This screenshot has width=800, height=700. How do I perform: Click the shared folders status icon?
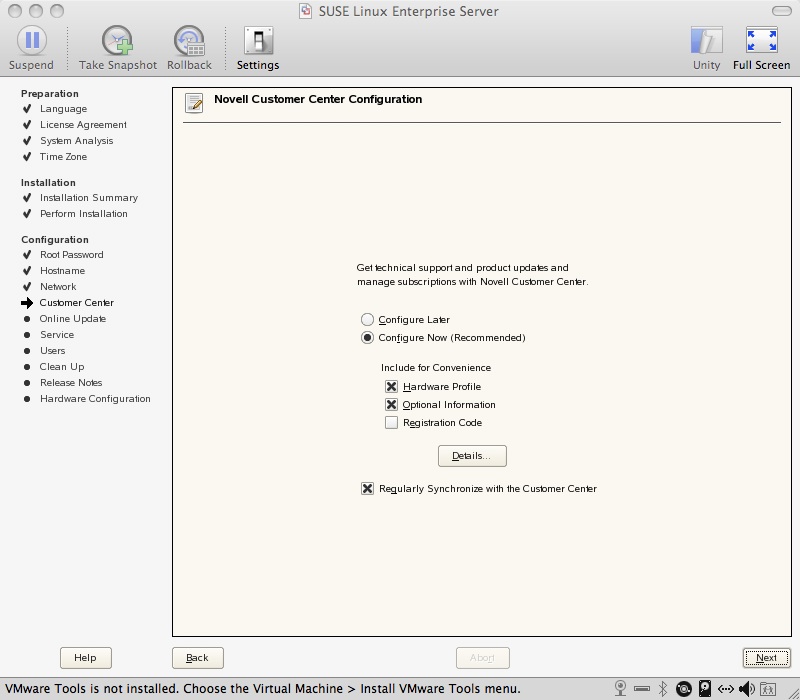coord(768,689)
